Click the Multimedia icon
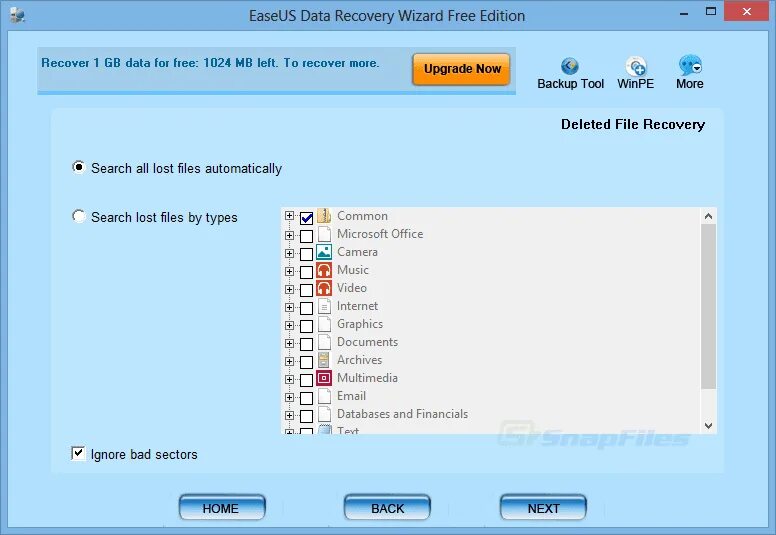 pyautogui.click(x=324, y=378)
